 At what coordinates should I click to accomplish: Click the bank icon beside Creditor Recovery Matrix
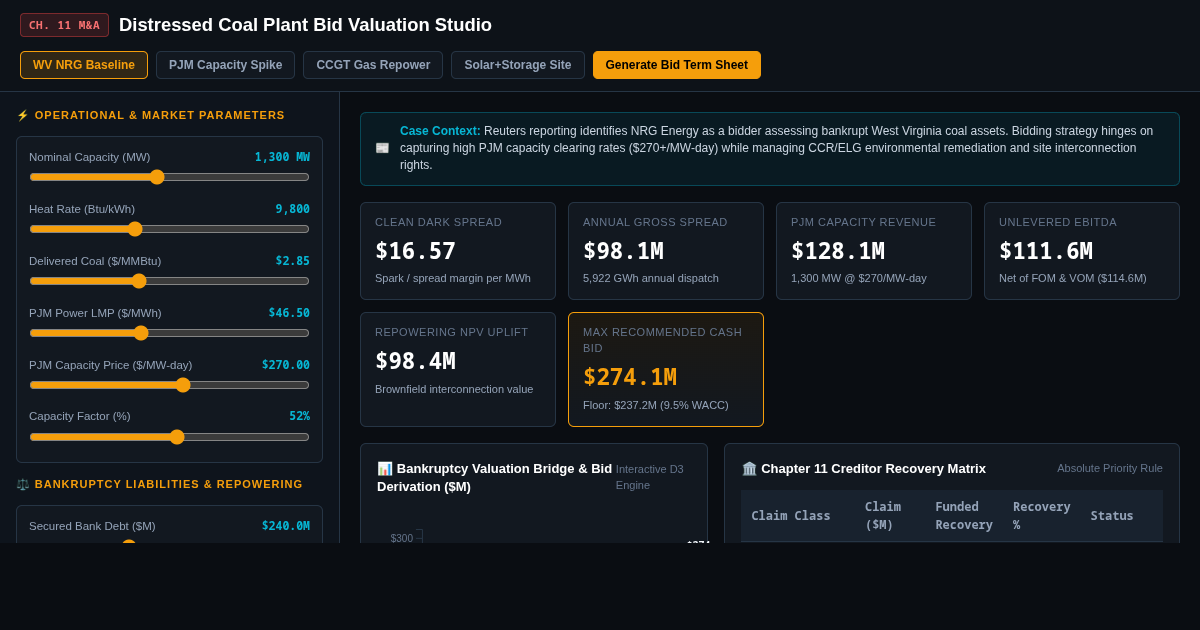click(749, 469)
